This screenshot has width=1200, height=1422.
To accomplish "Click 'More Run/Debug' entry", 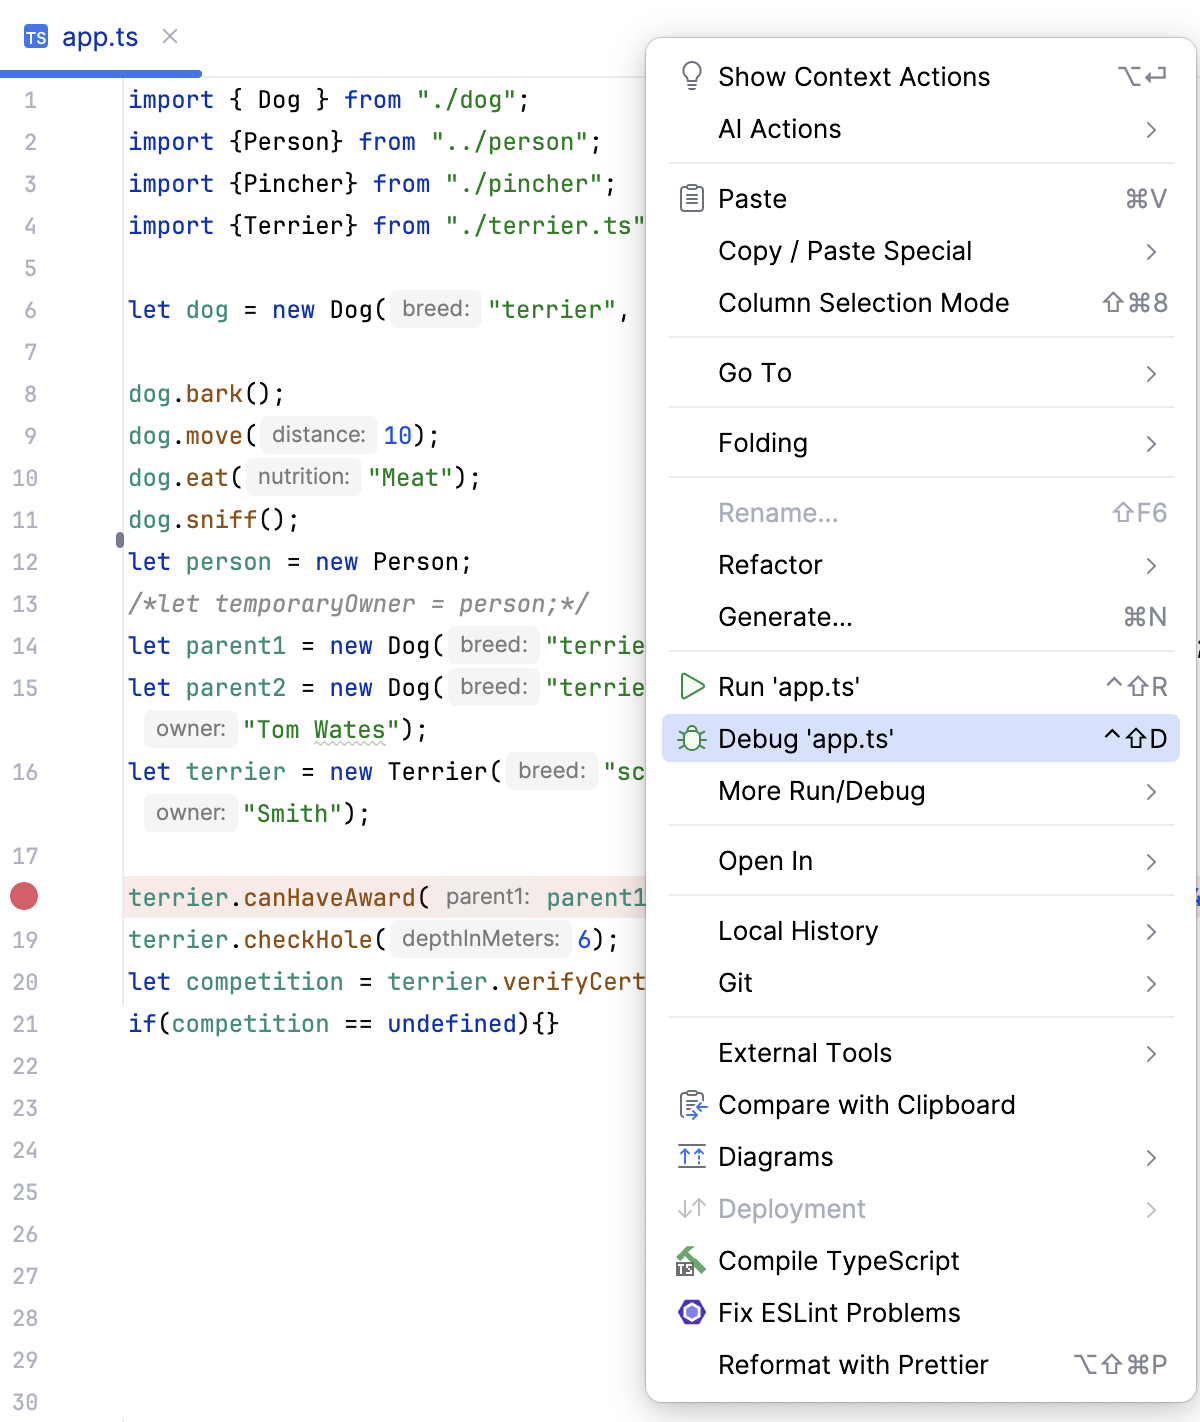I will 821,790.
